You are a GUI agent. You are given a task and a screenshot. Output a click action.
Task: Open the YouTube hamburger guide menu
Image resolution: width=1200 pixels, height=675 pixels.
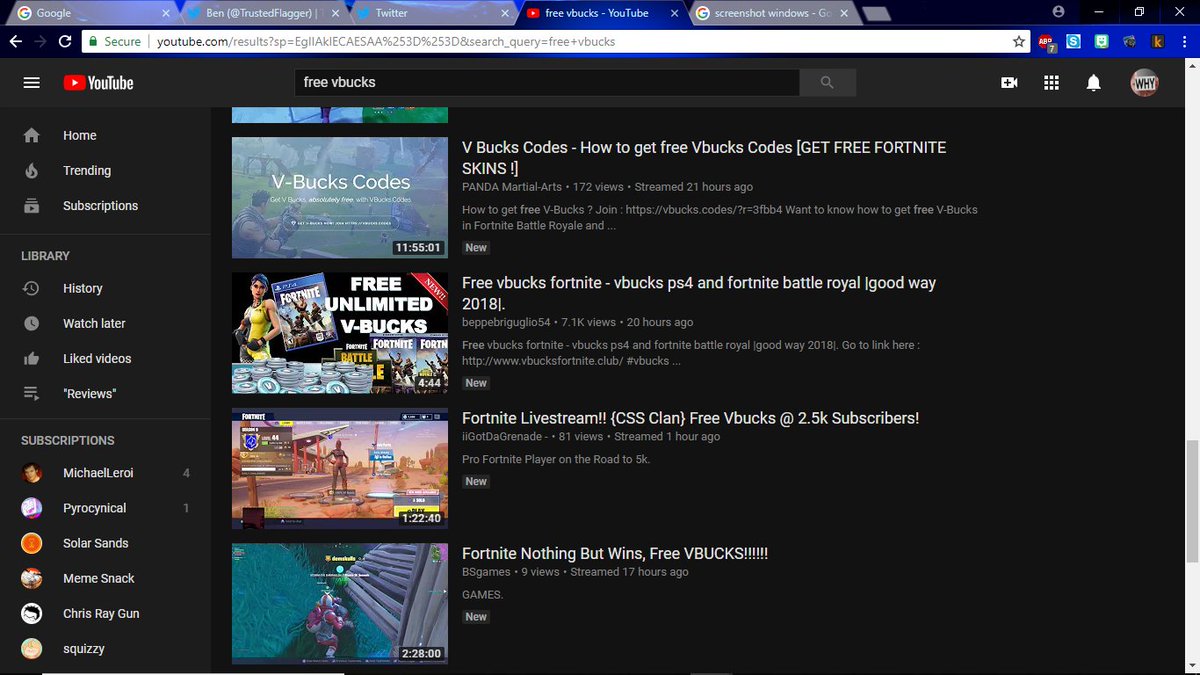pyautogui.click(x=31, y=83)
